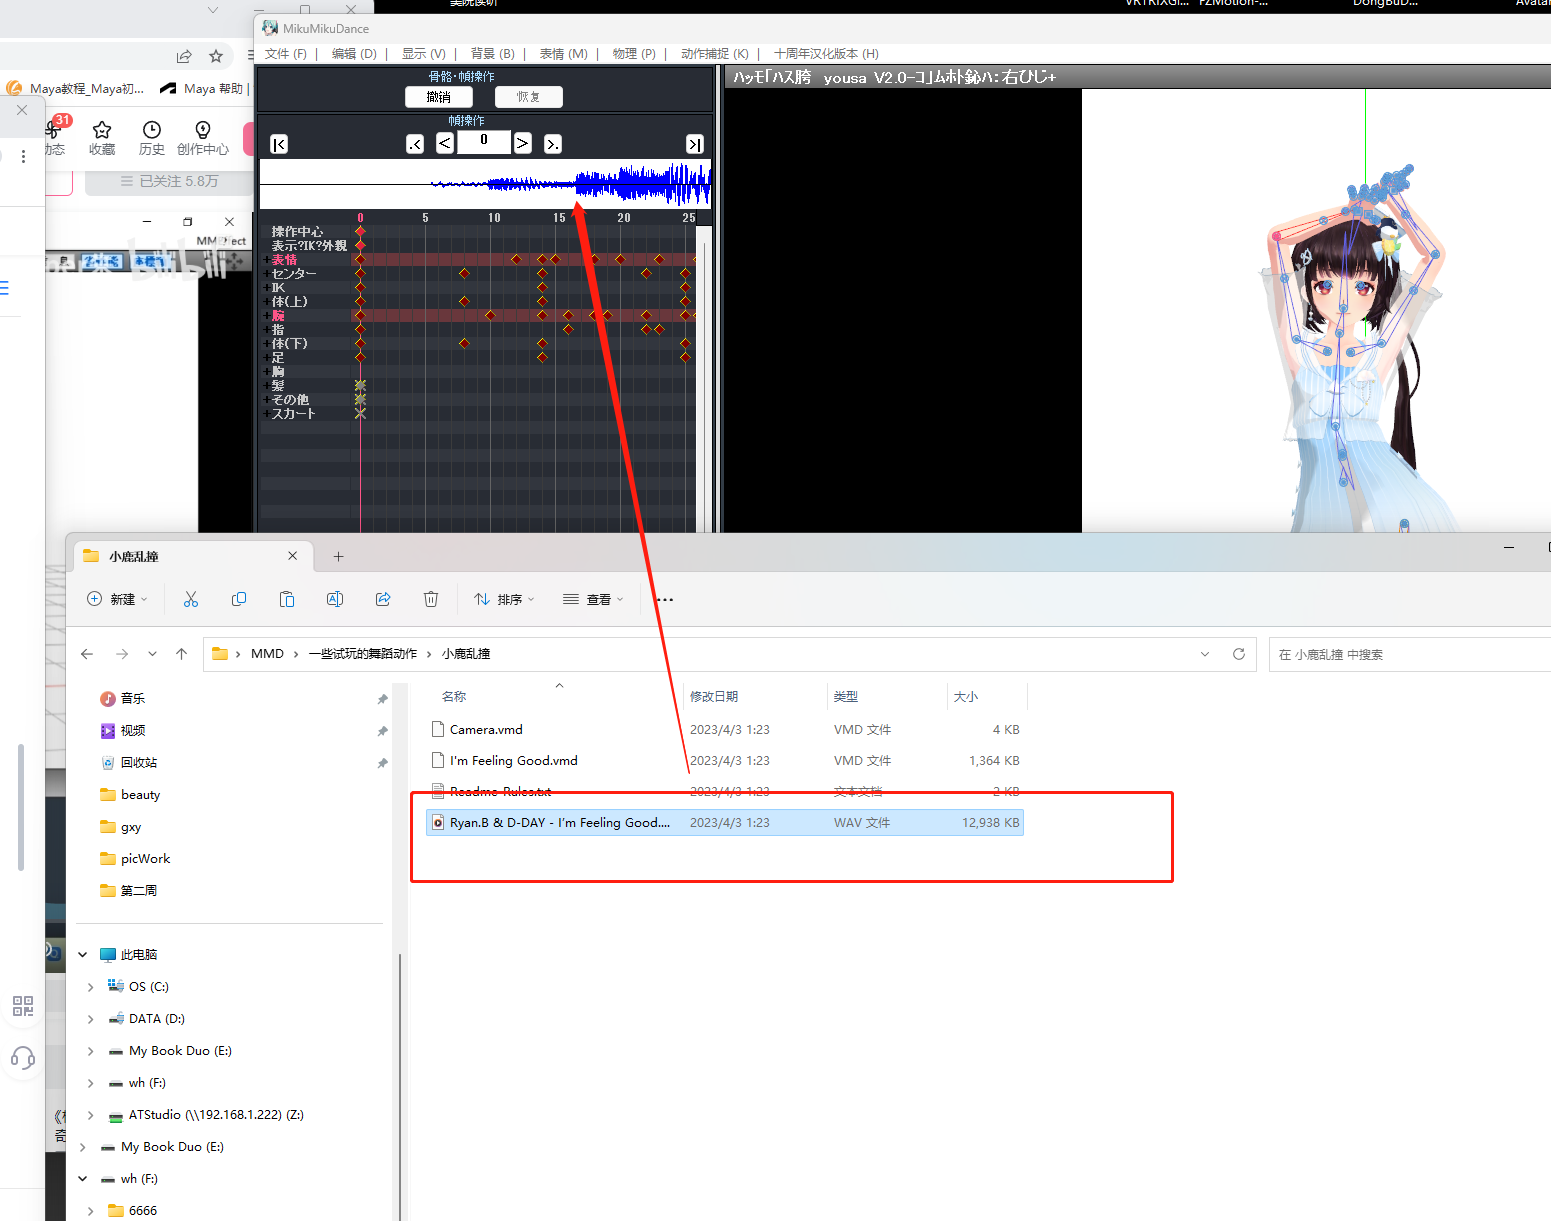Step back one frame in MikuMikuDance
The image size is (1551, 1221).
tap(444, 143)
